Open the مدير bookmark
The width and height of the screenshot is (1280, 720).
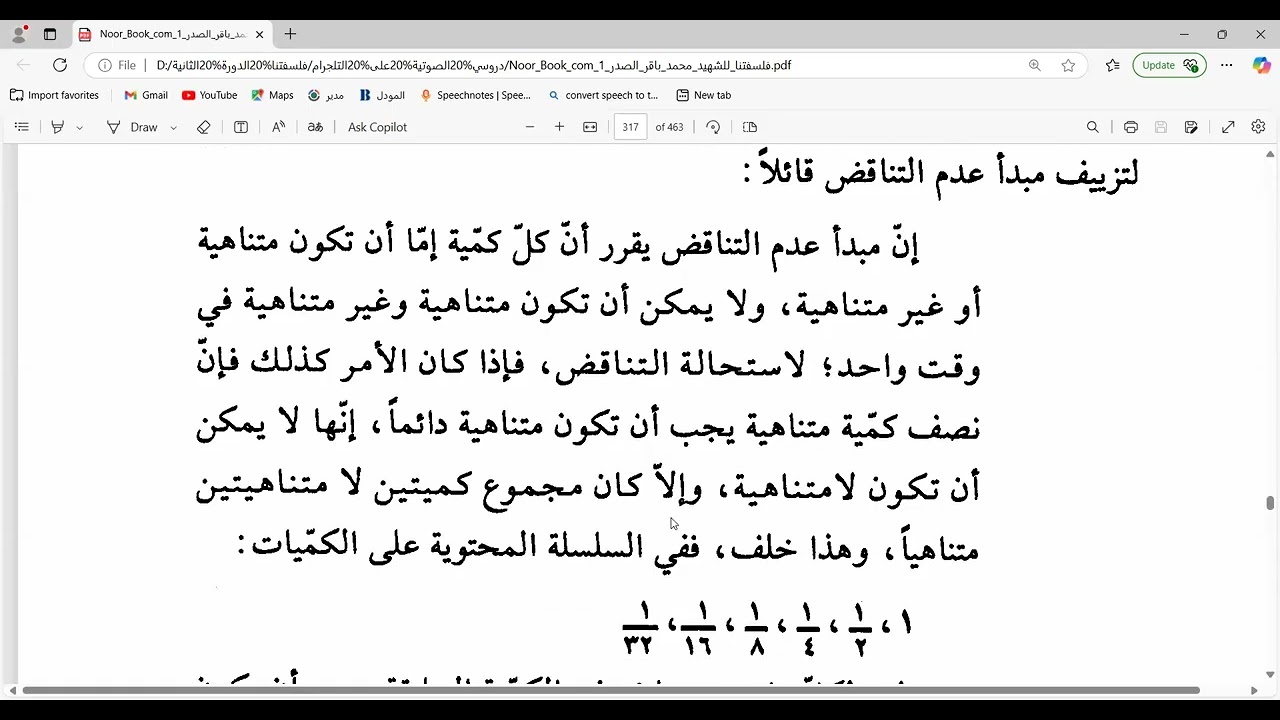click(x=326, y=95)
